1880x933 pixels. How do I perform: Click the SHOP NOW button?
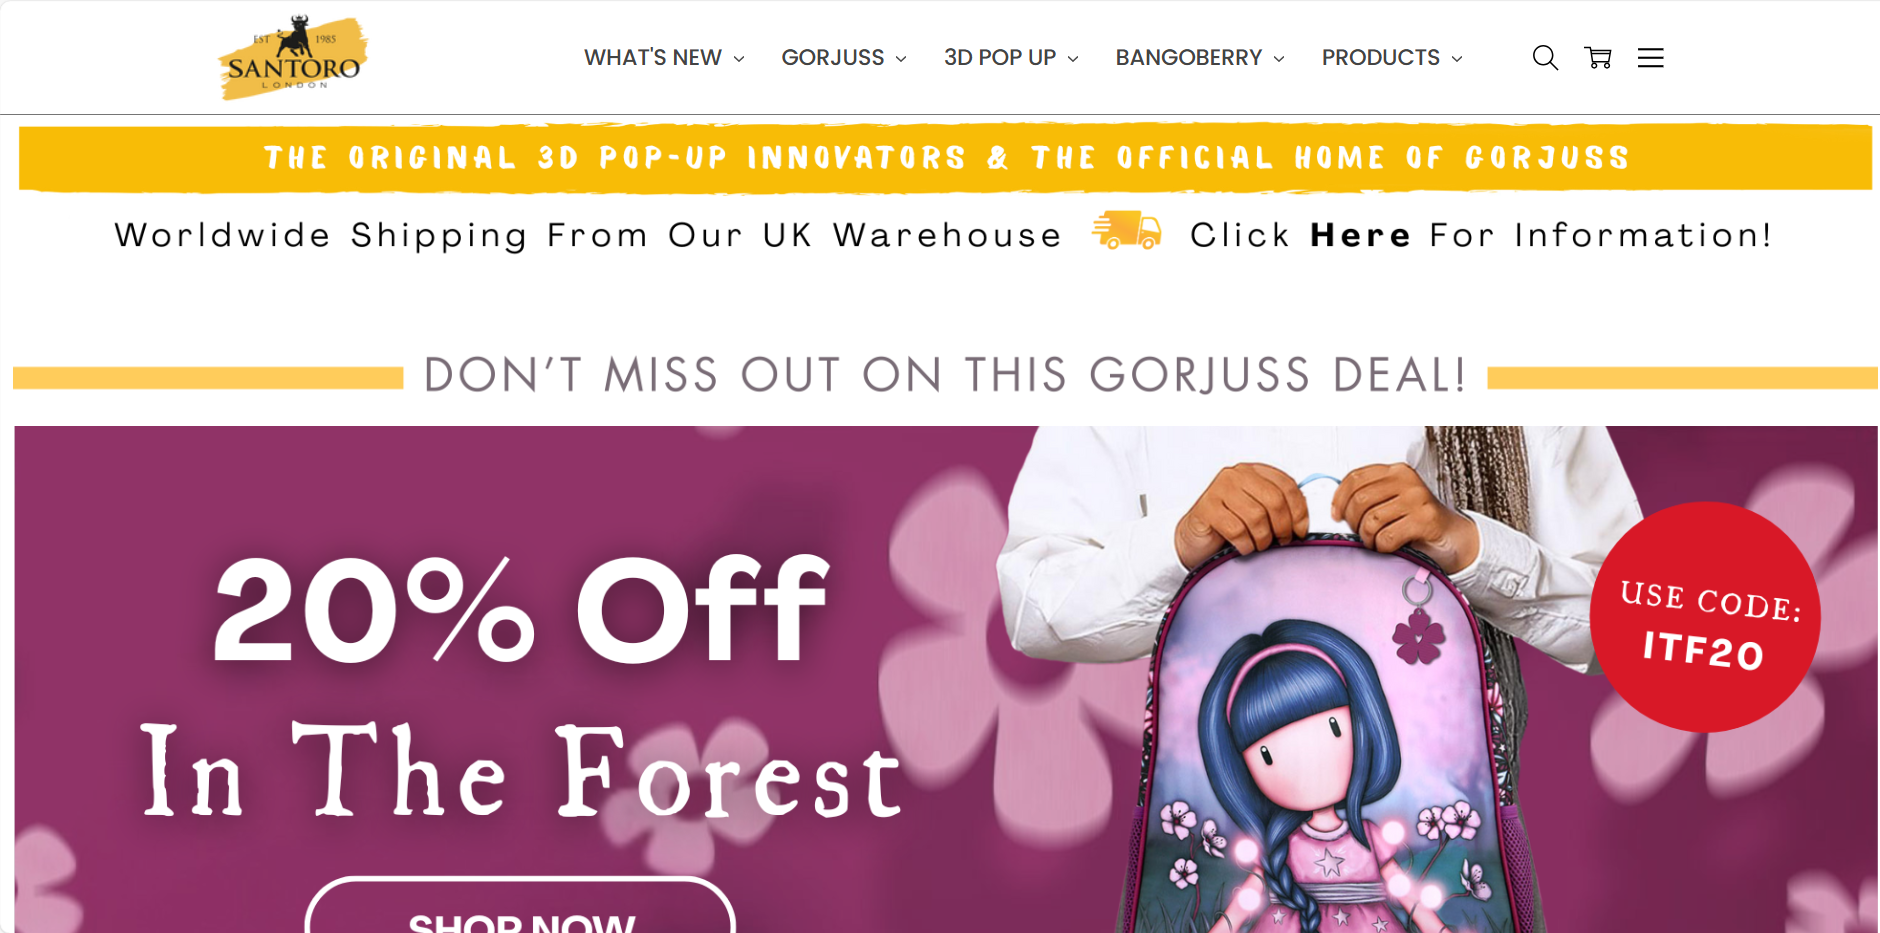(521, 906)
